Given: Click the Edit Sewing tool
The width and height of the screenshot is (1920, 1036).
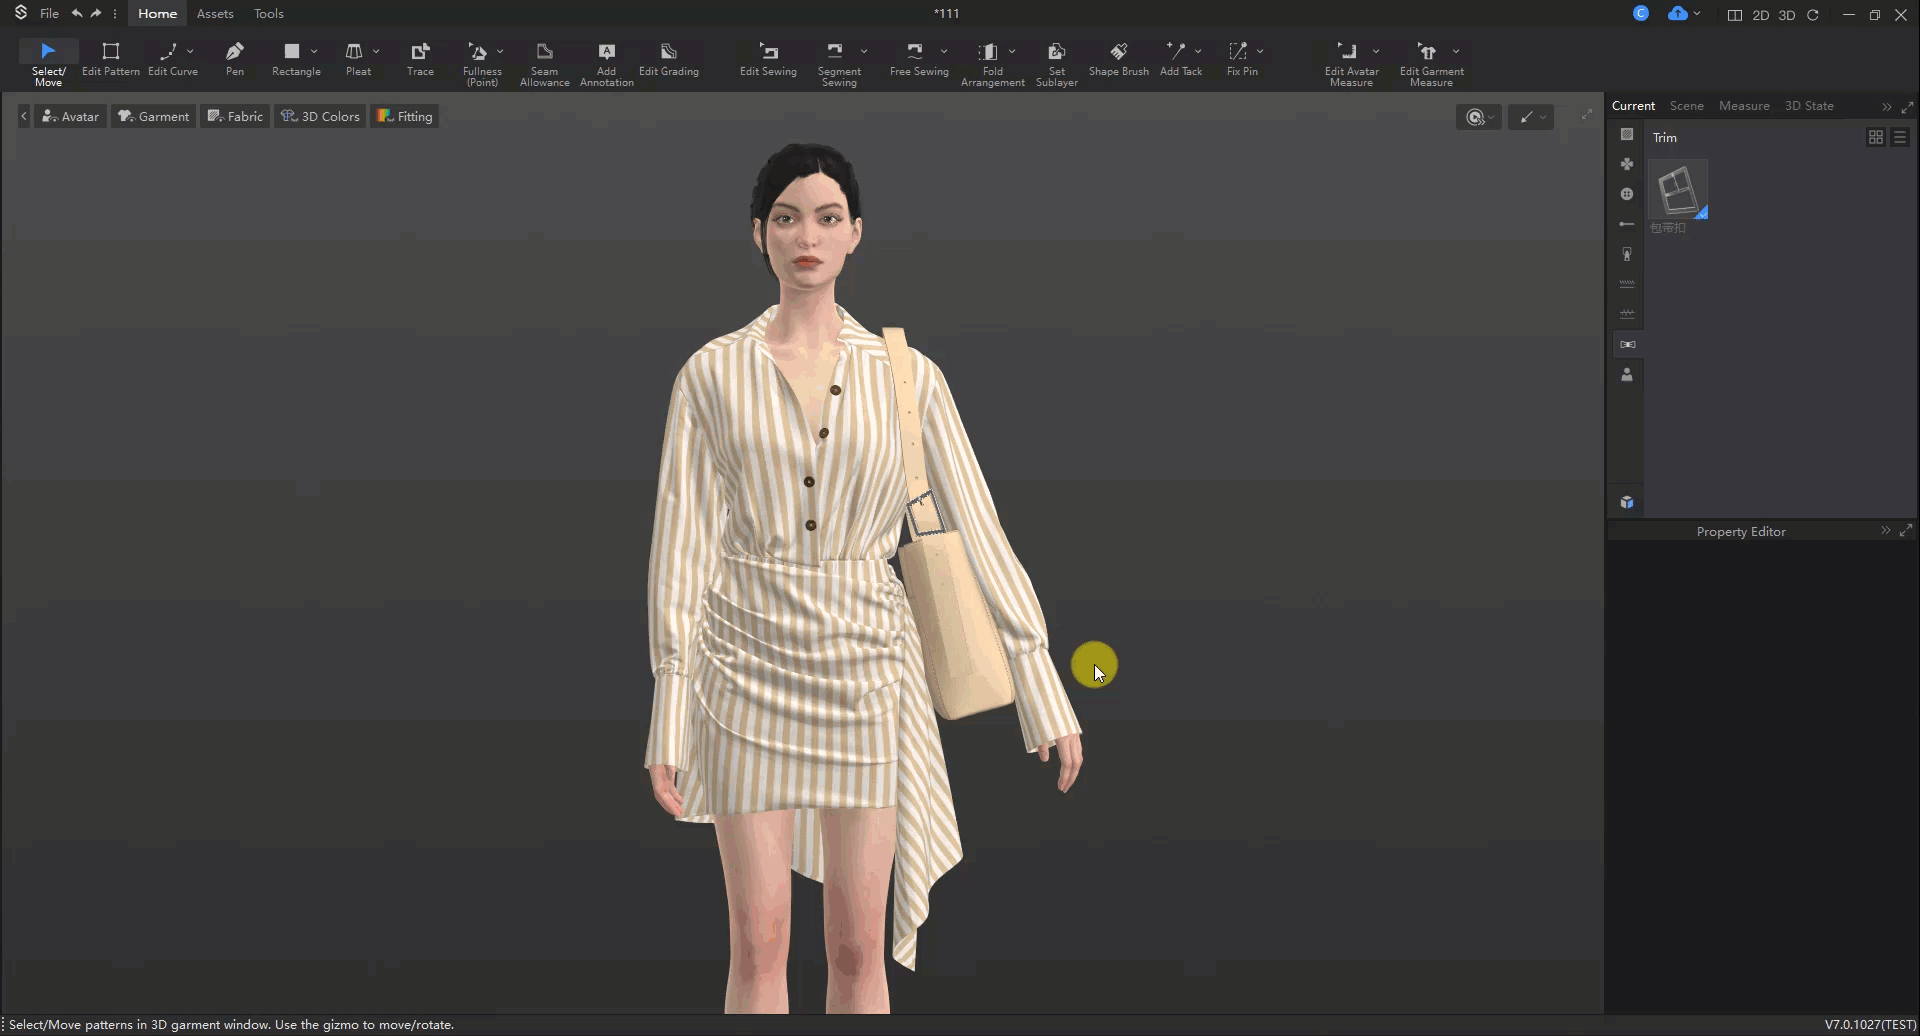Looking at the screenshot, I should point(767,58).
